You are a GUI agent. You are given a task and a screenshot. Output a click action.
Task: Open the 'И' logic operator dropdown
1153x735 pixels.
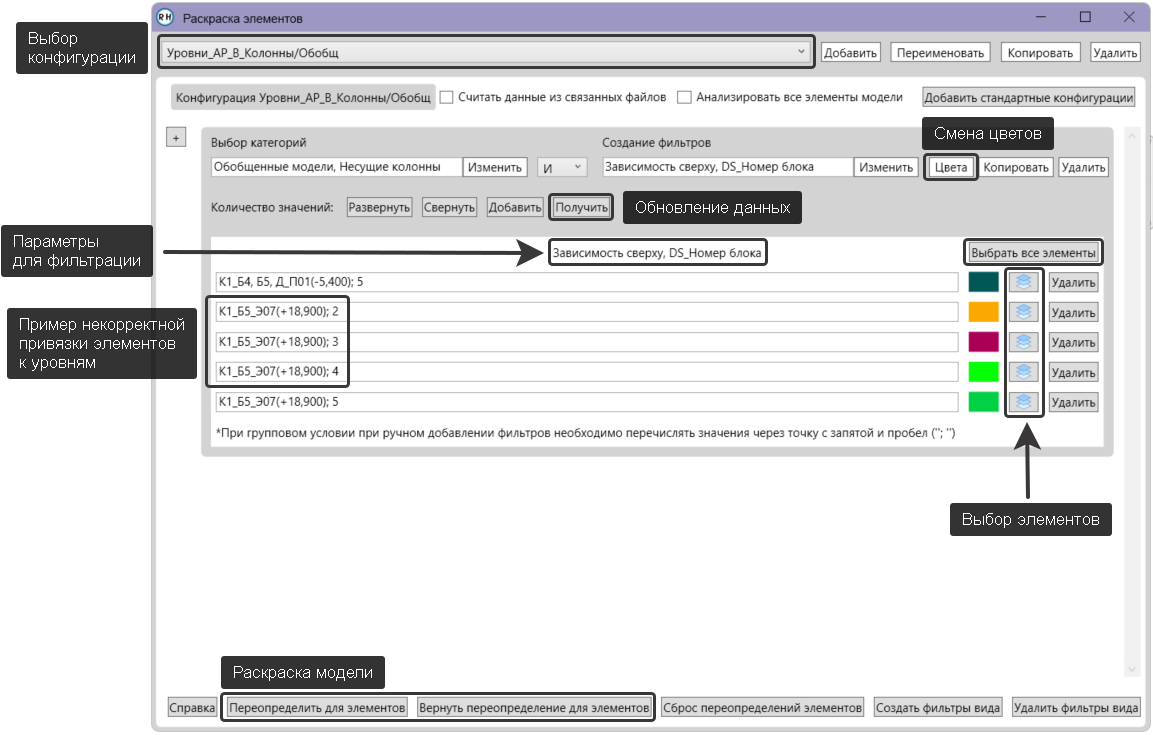(x=562, y=168)
